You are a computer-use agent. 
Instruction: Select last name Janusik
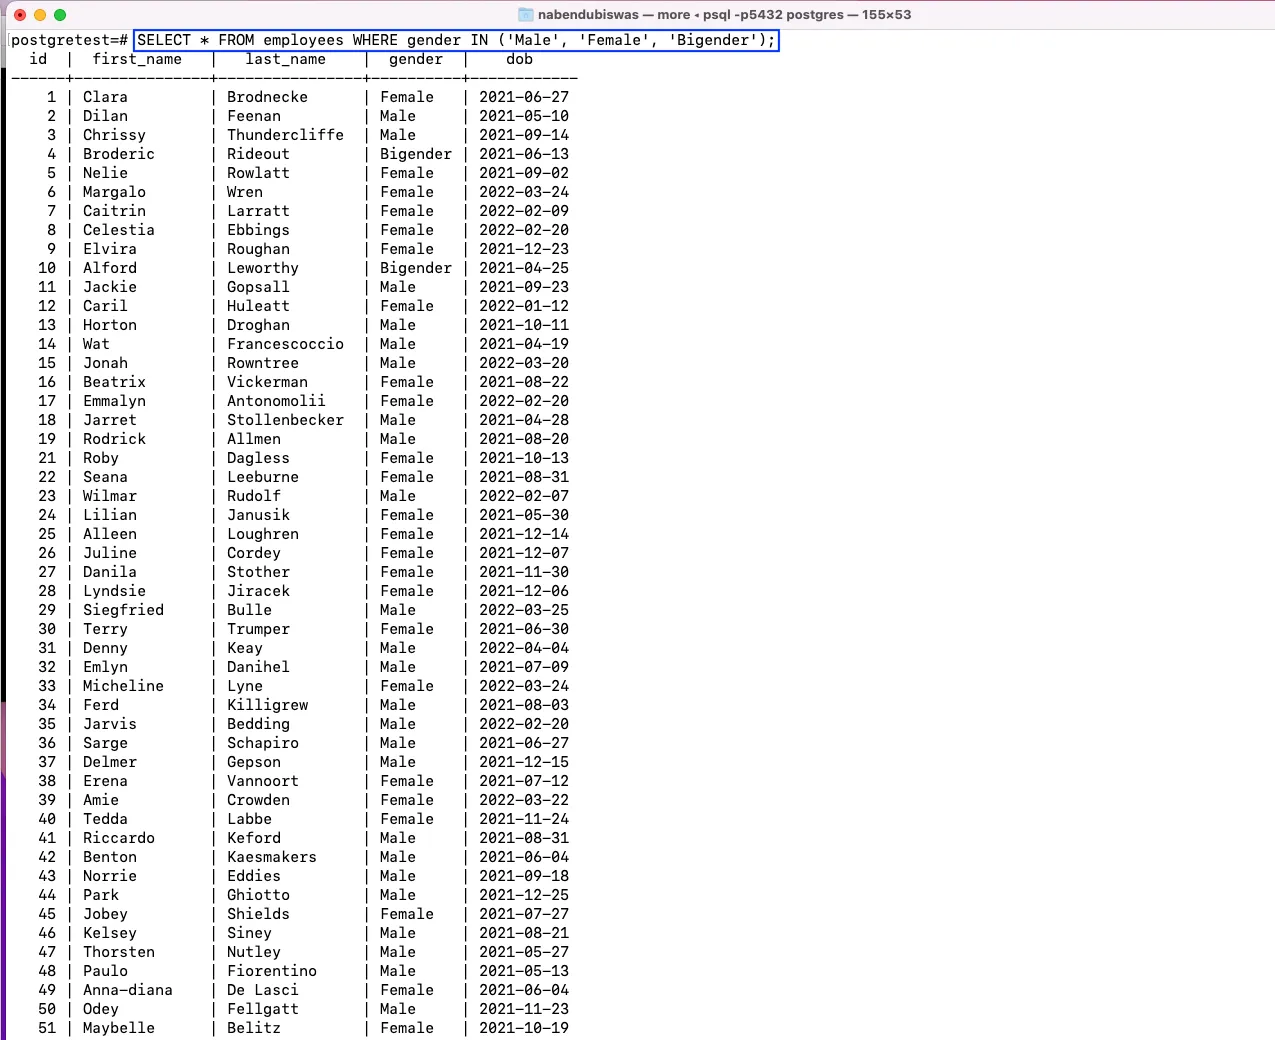258,515
